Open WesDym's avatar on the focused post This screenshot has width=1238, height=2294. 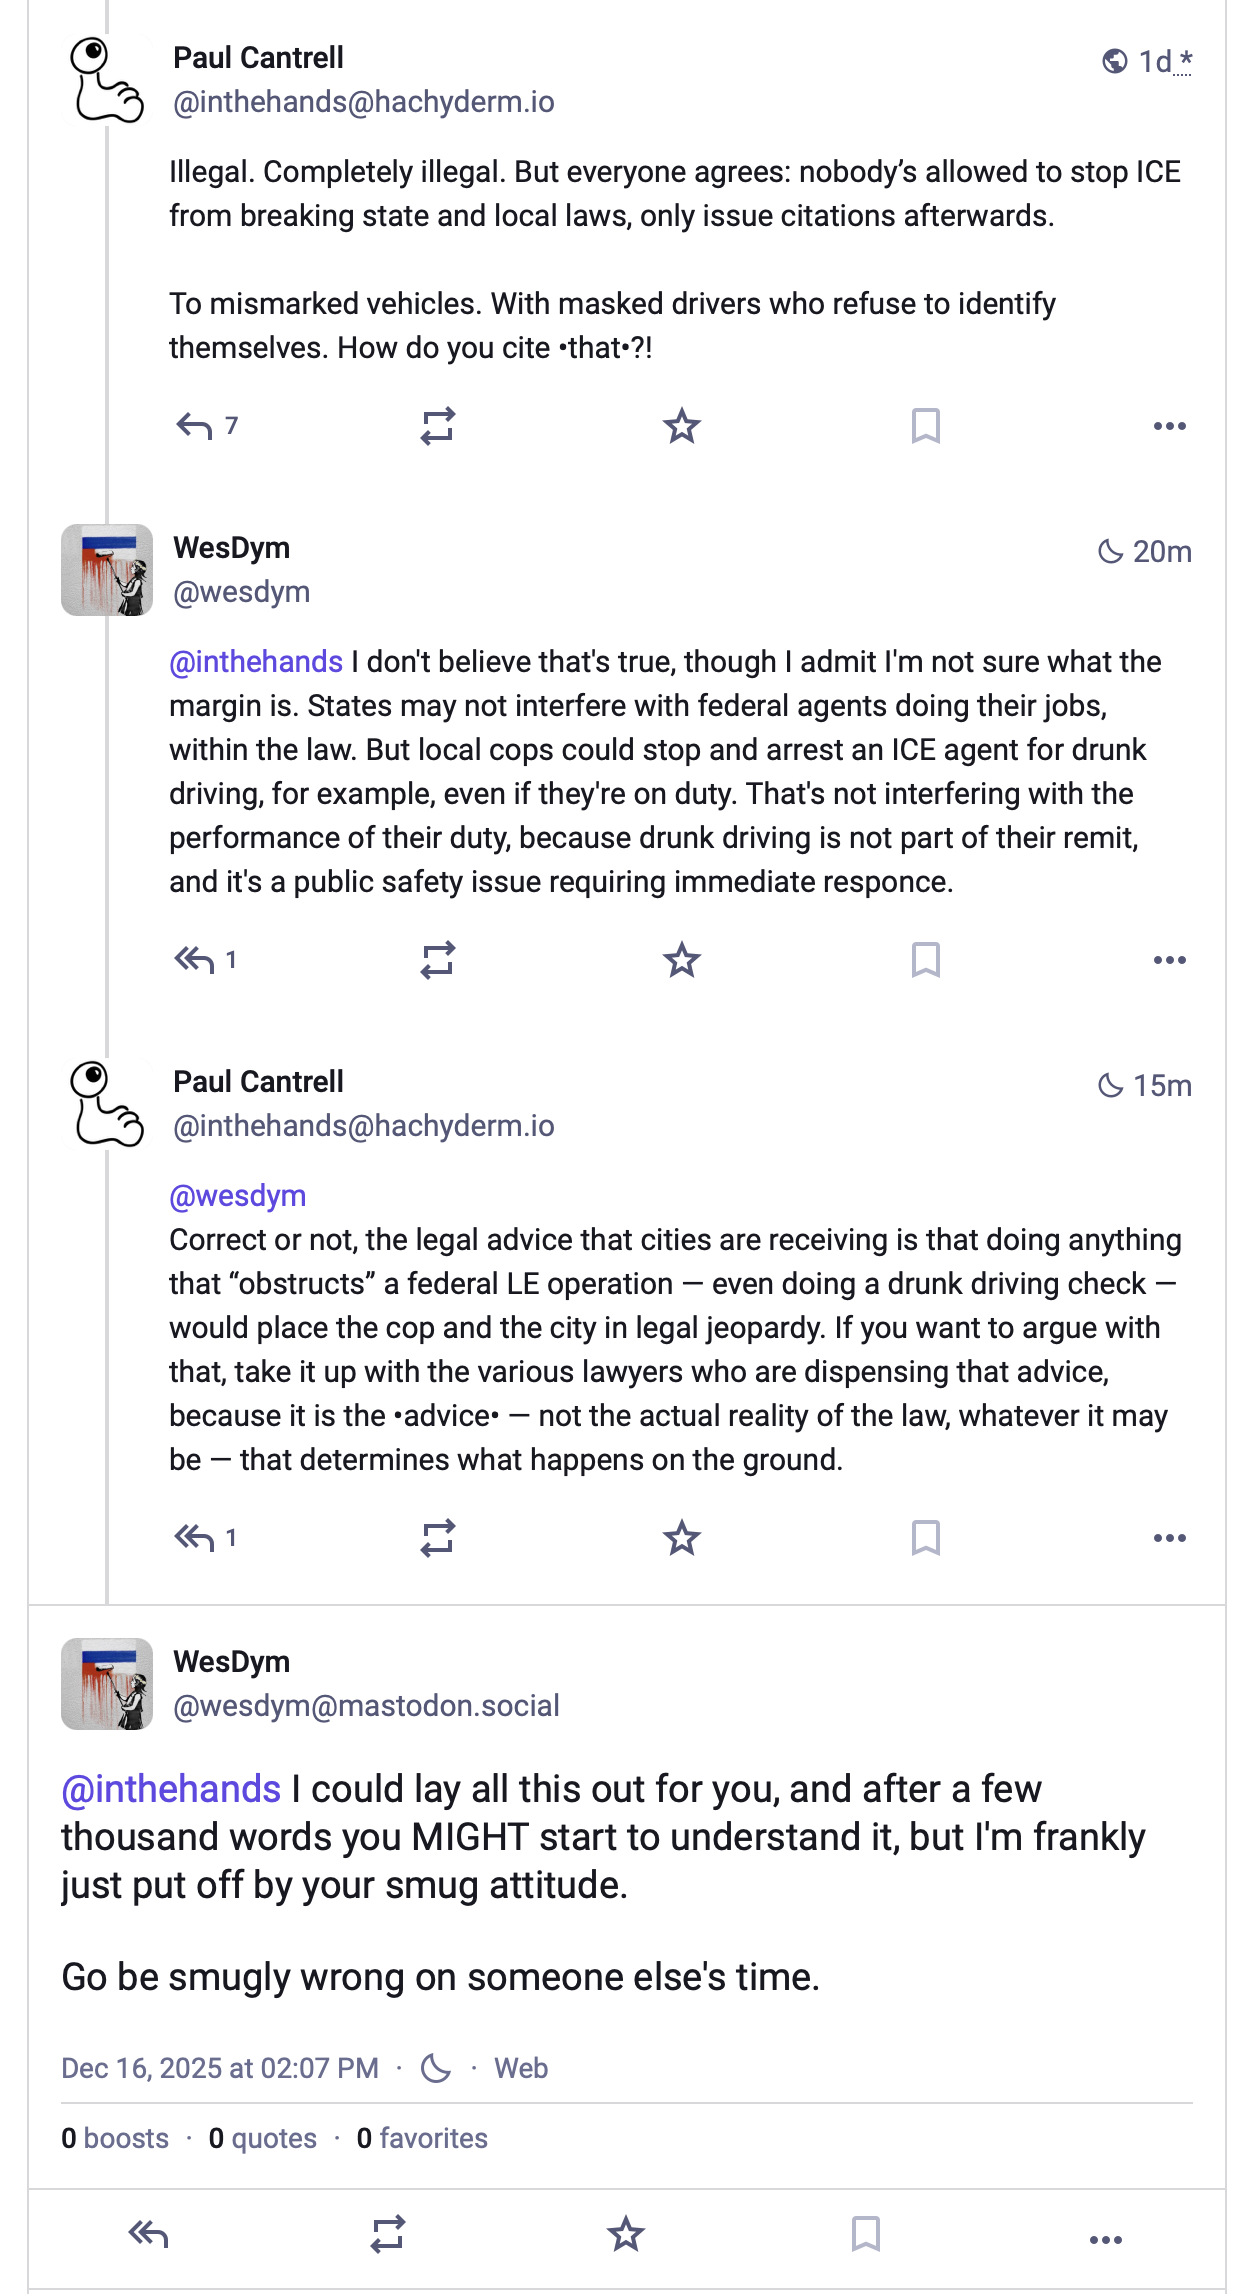pyautogui.click(x=107, y=1684)
